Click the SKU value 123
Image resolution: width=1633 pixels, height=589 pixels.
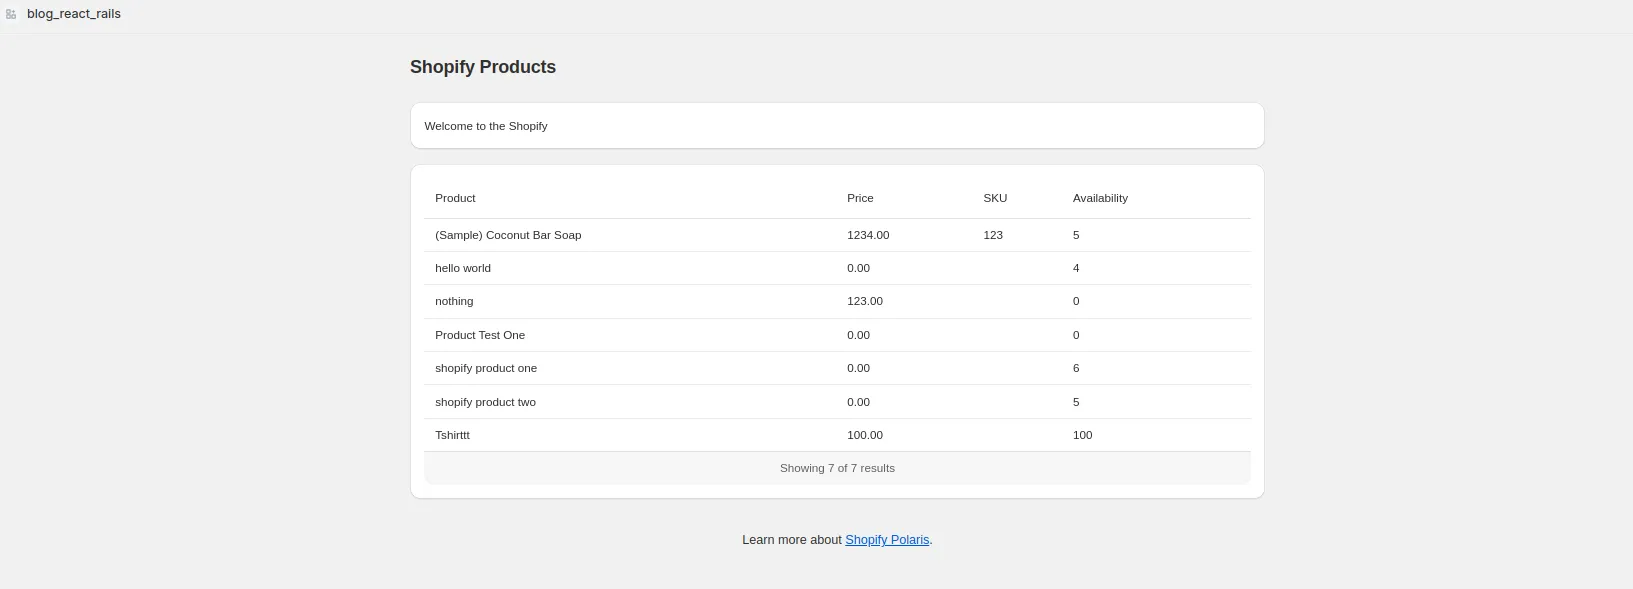pyautogui.click(x=993, y=235)
